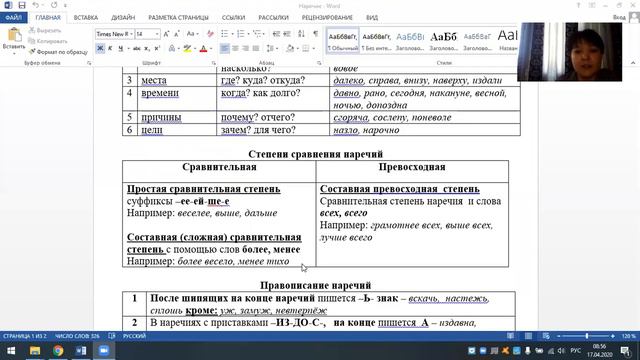Center the text alignment
The image size is (640, 360).
coord(235,49)
